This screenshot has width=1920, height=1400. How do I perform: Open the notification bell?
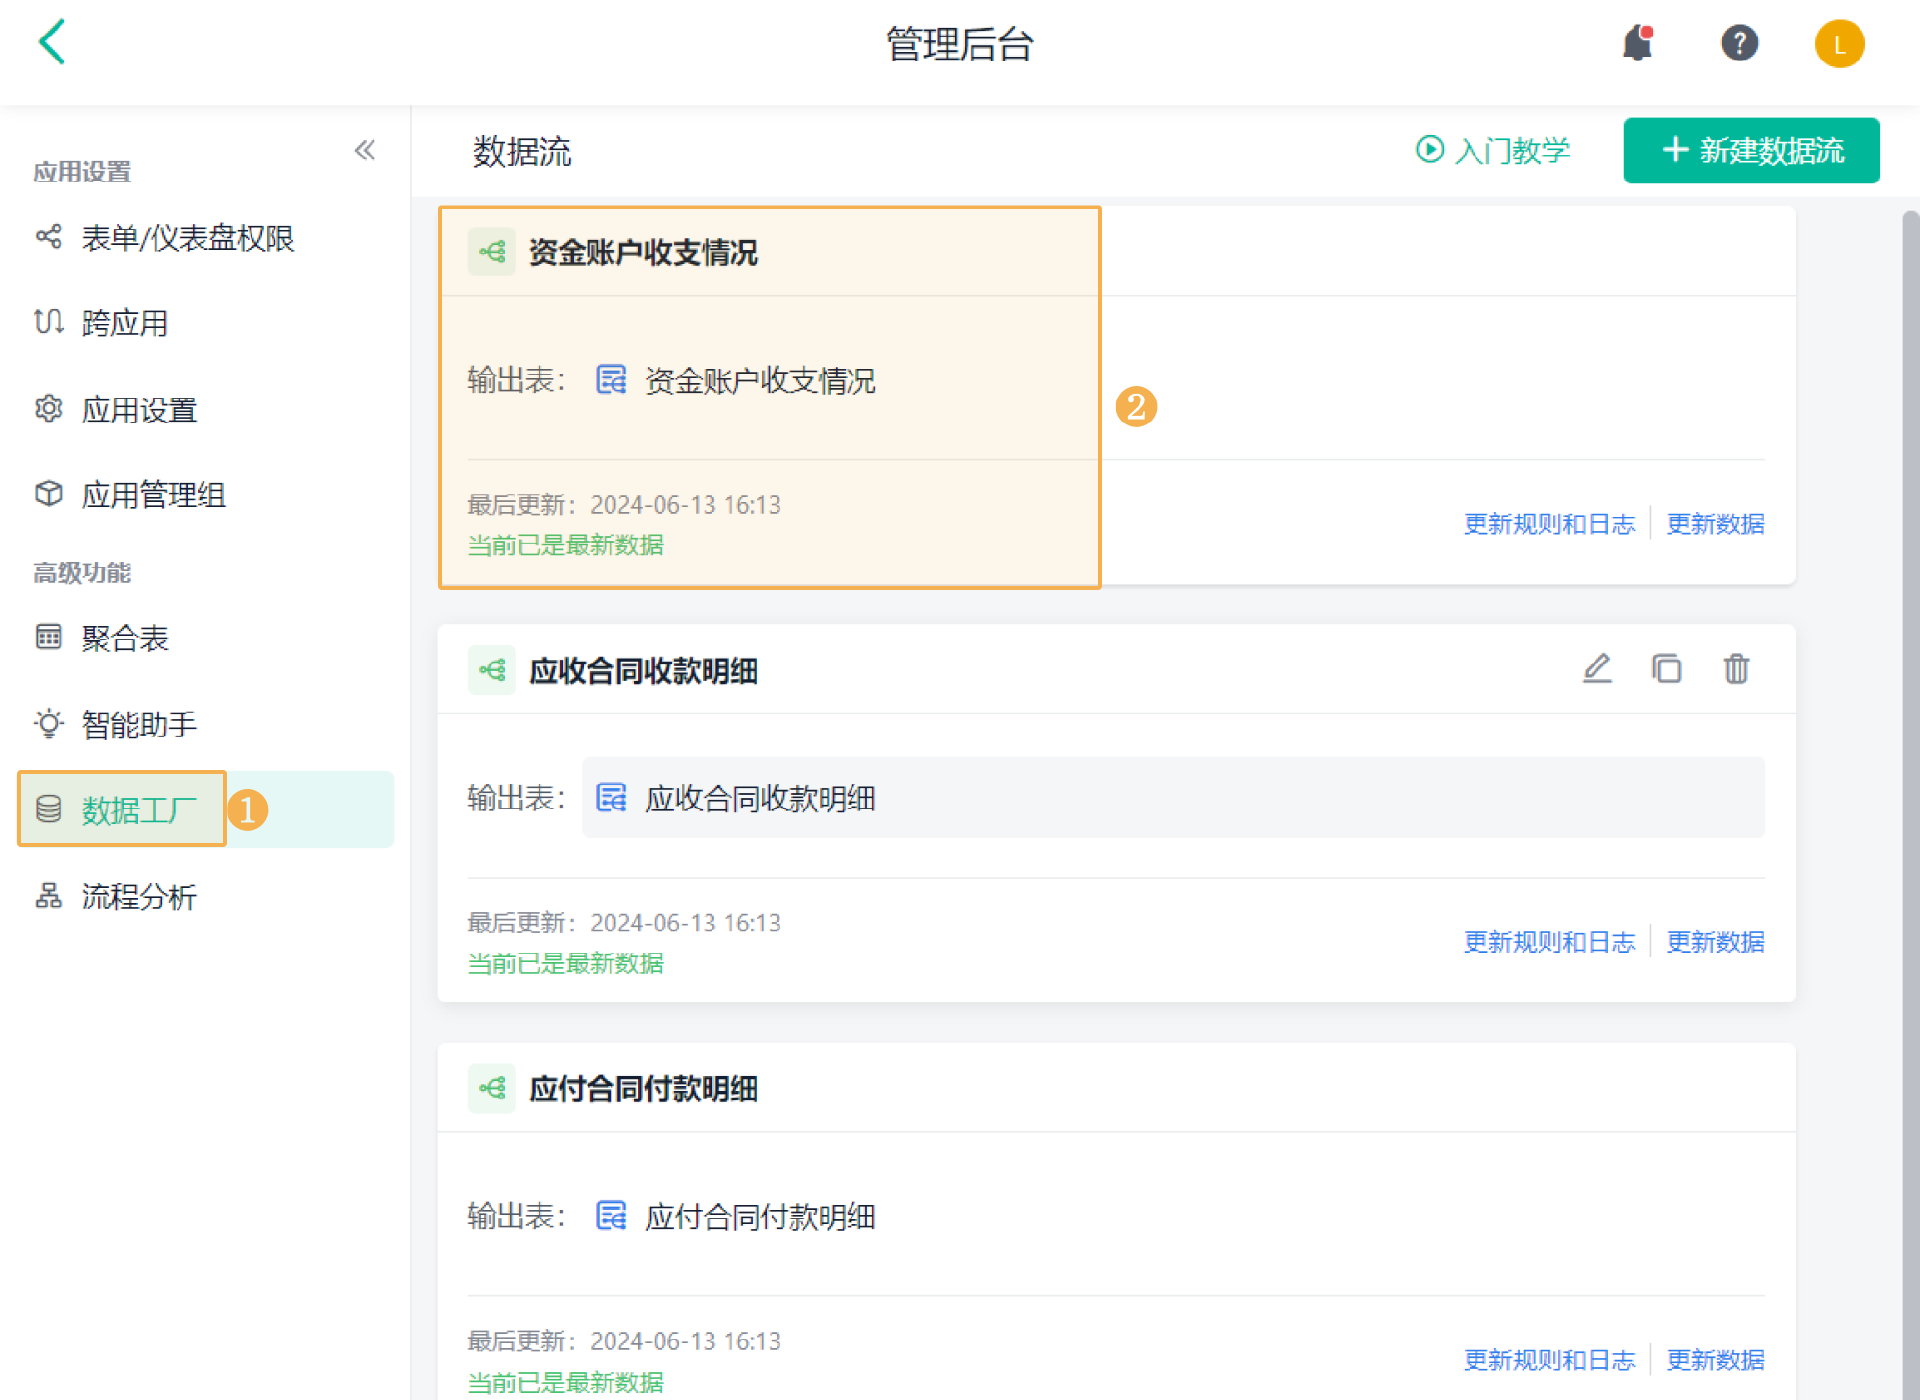pos(1637,44)
